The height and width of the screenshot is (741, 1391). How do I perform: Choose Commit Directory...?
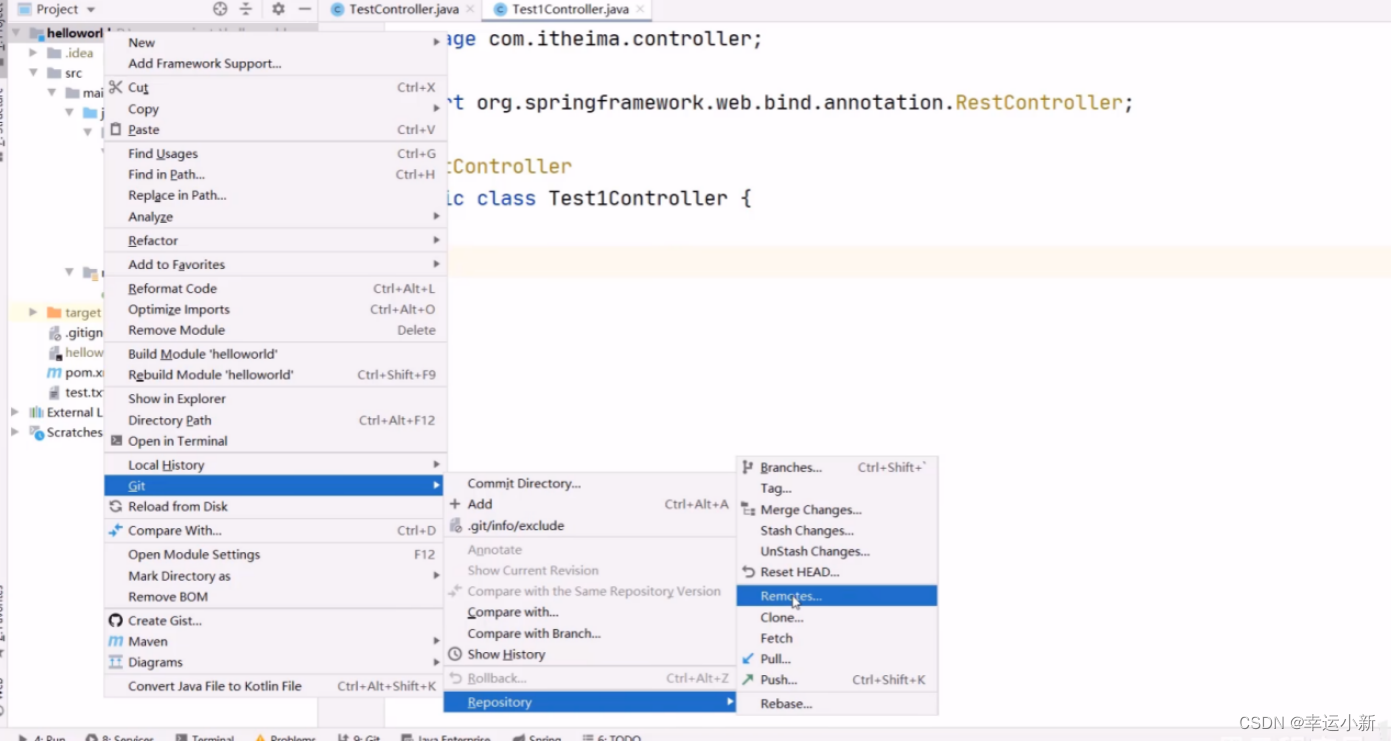590,483
